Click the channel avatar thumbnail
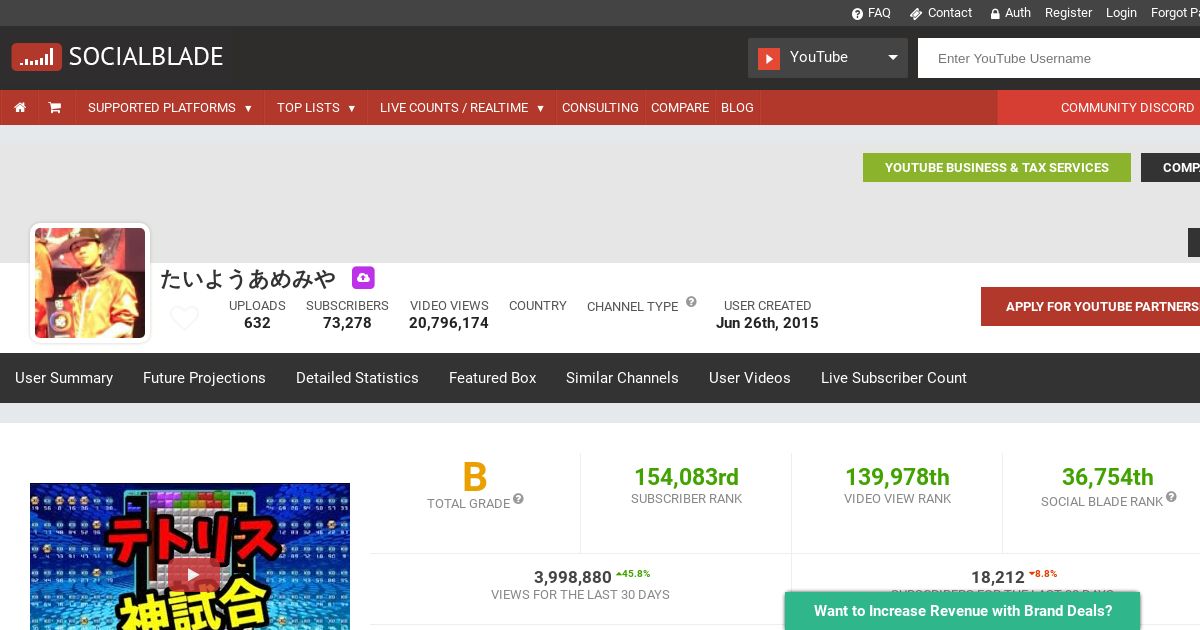The image size is (1200, 630). (90, 283)
